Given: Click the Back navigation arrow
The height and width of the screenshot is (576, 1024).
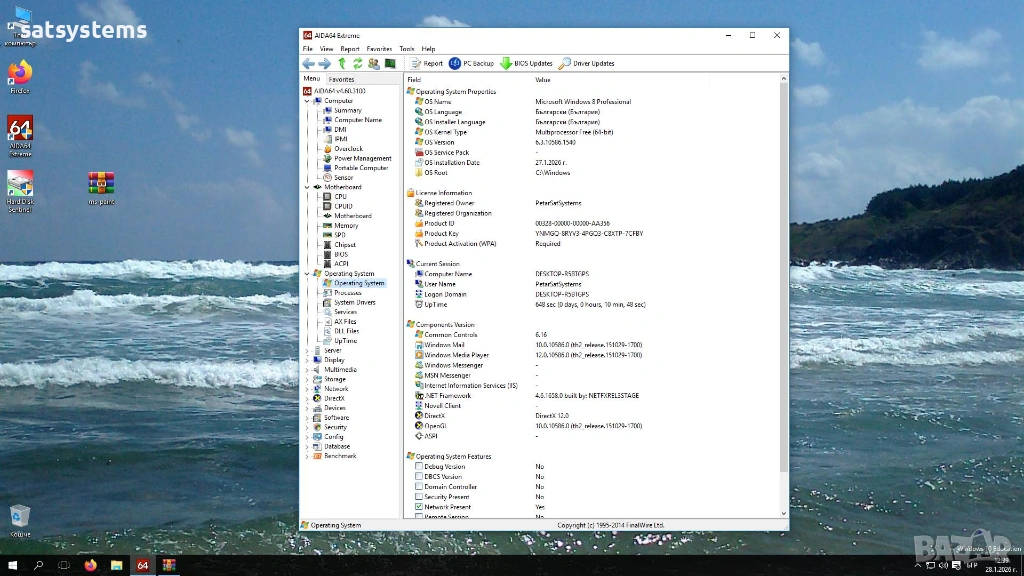Looking at the screenshot, I should coord(309,63).
